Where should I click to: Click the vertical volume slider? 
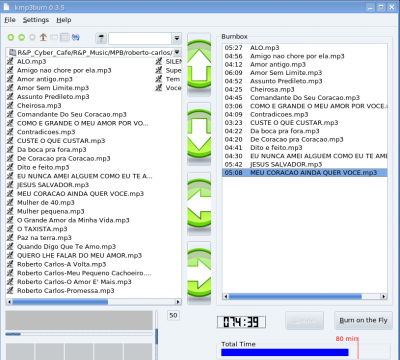(157, 335)
